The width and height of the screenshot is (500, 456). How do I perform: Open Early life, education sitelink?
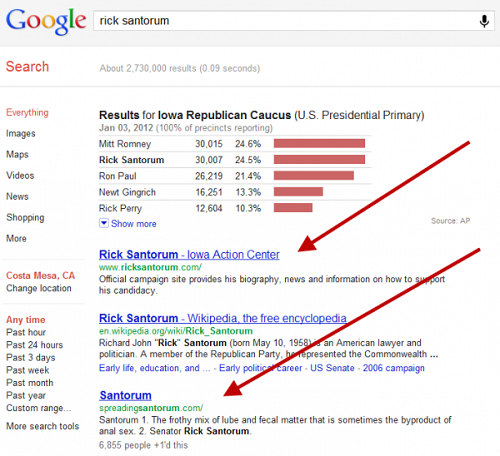pyautogui.click(x=155, y=368)
